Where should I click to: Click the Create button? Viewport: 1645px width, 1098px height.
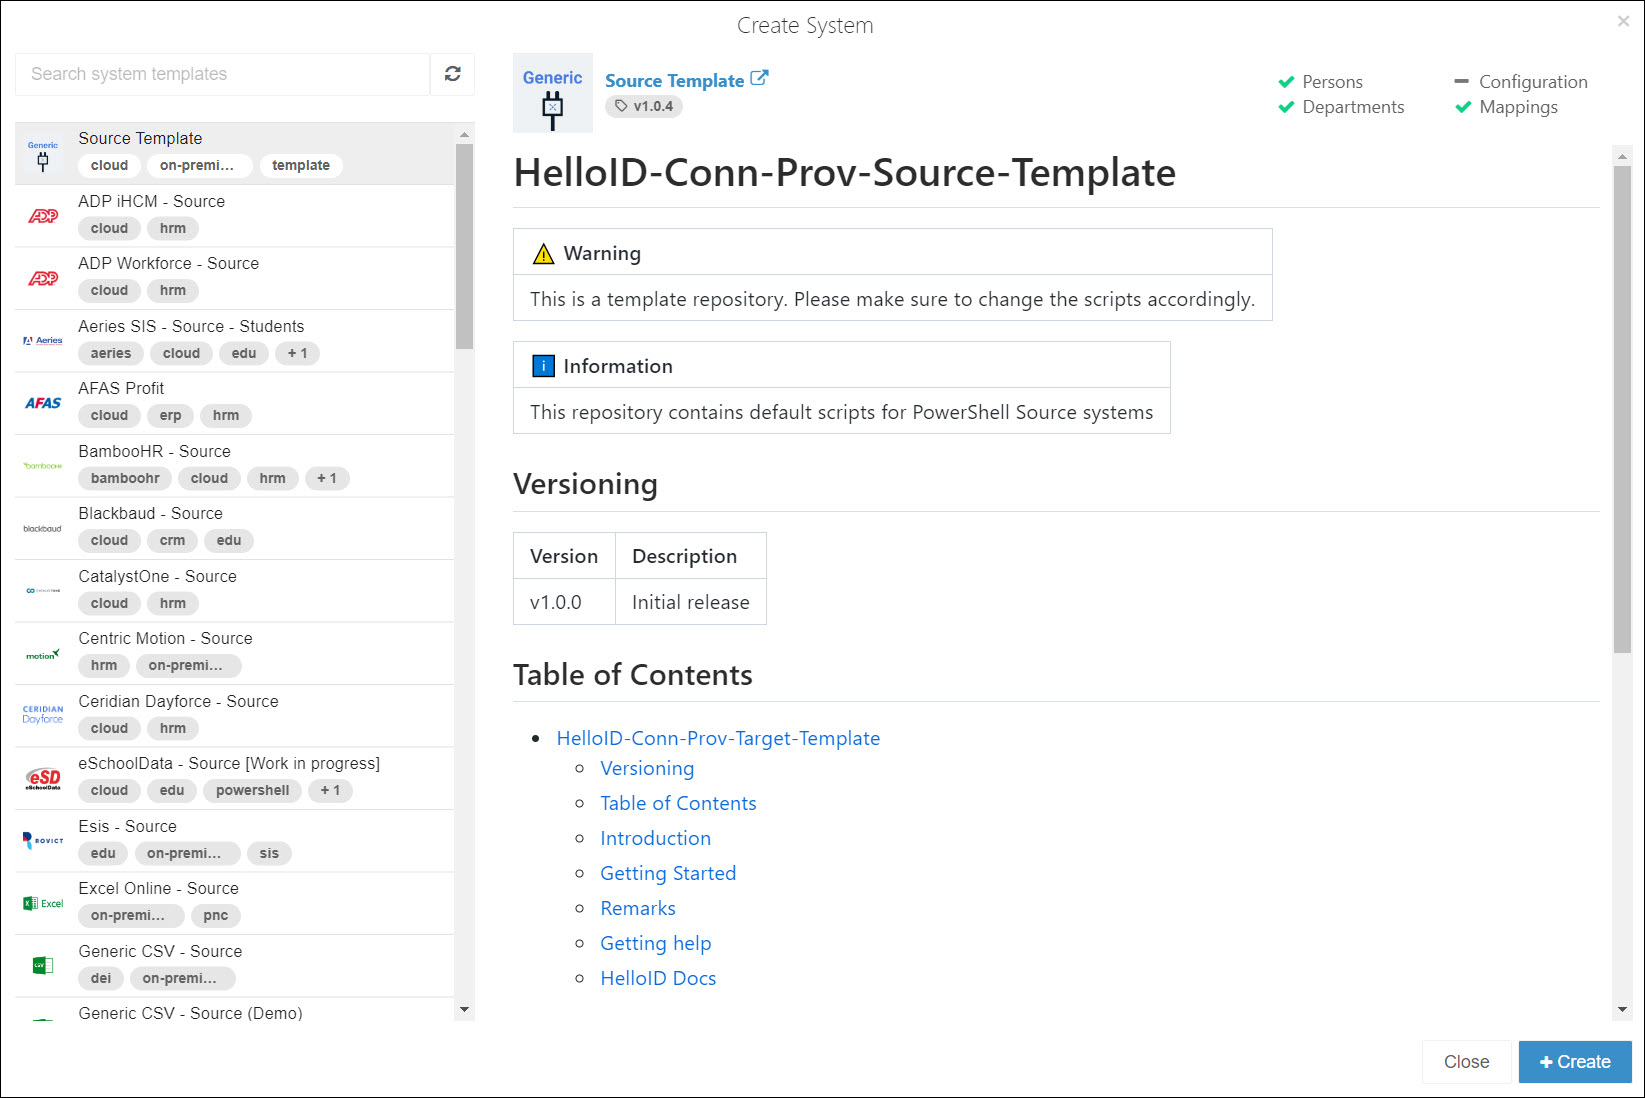tap(1575, 1062)
